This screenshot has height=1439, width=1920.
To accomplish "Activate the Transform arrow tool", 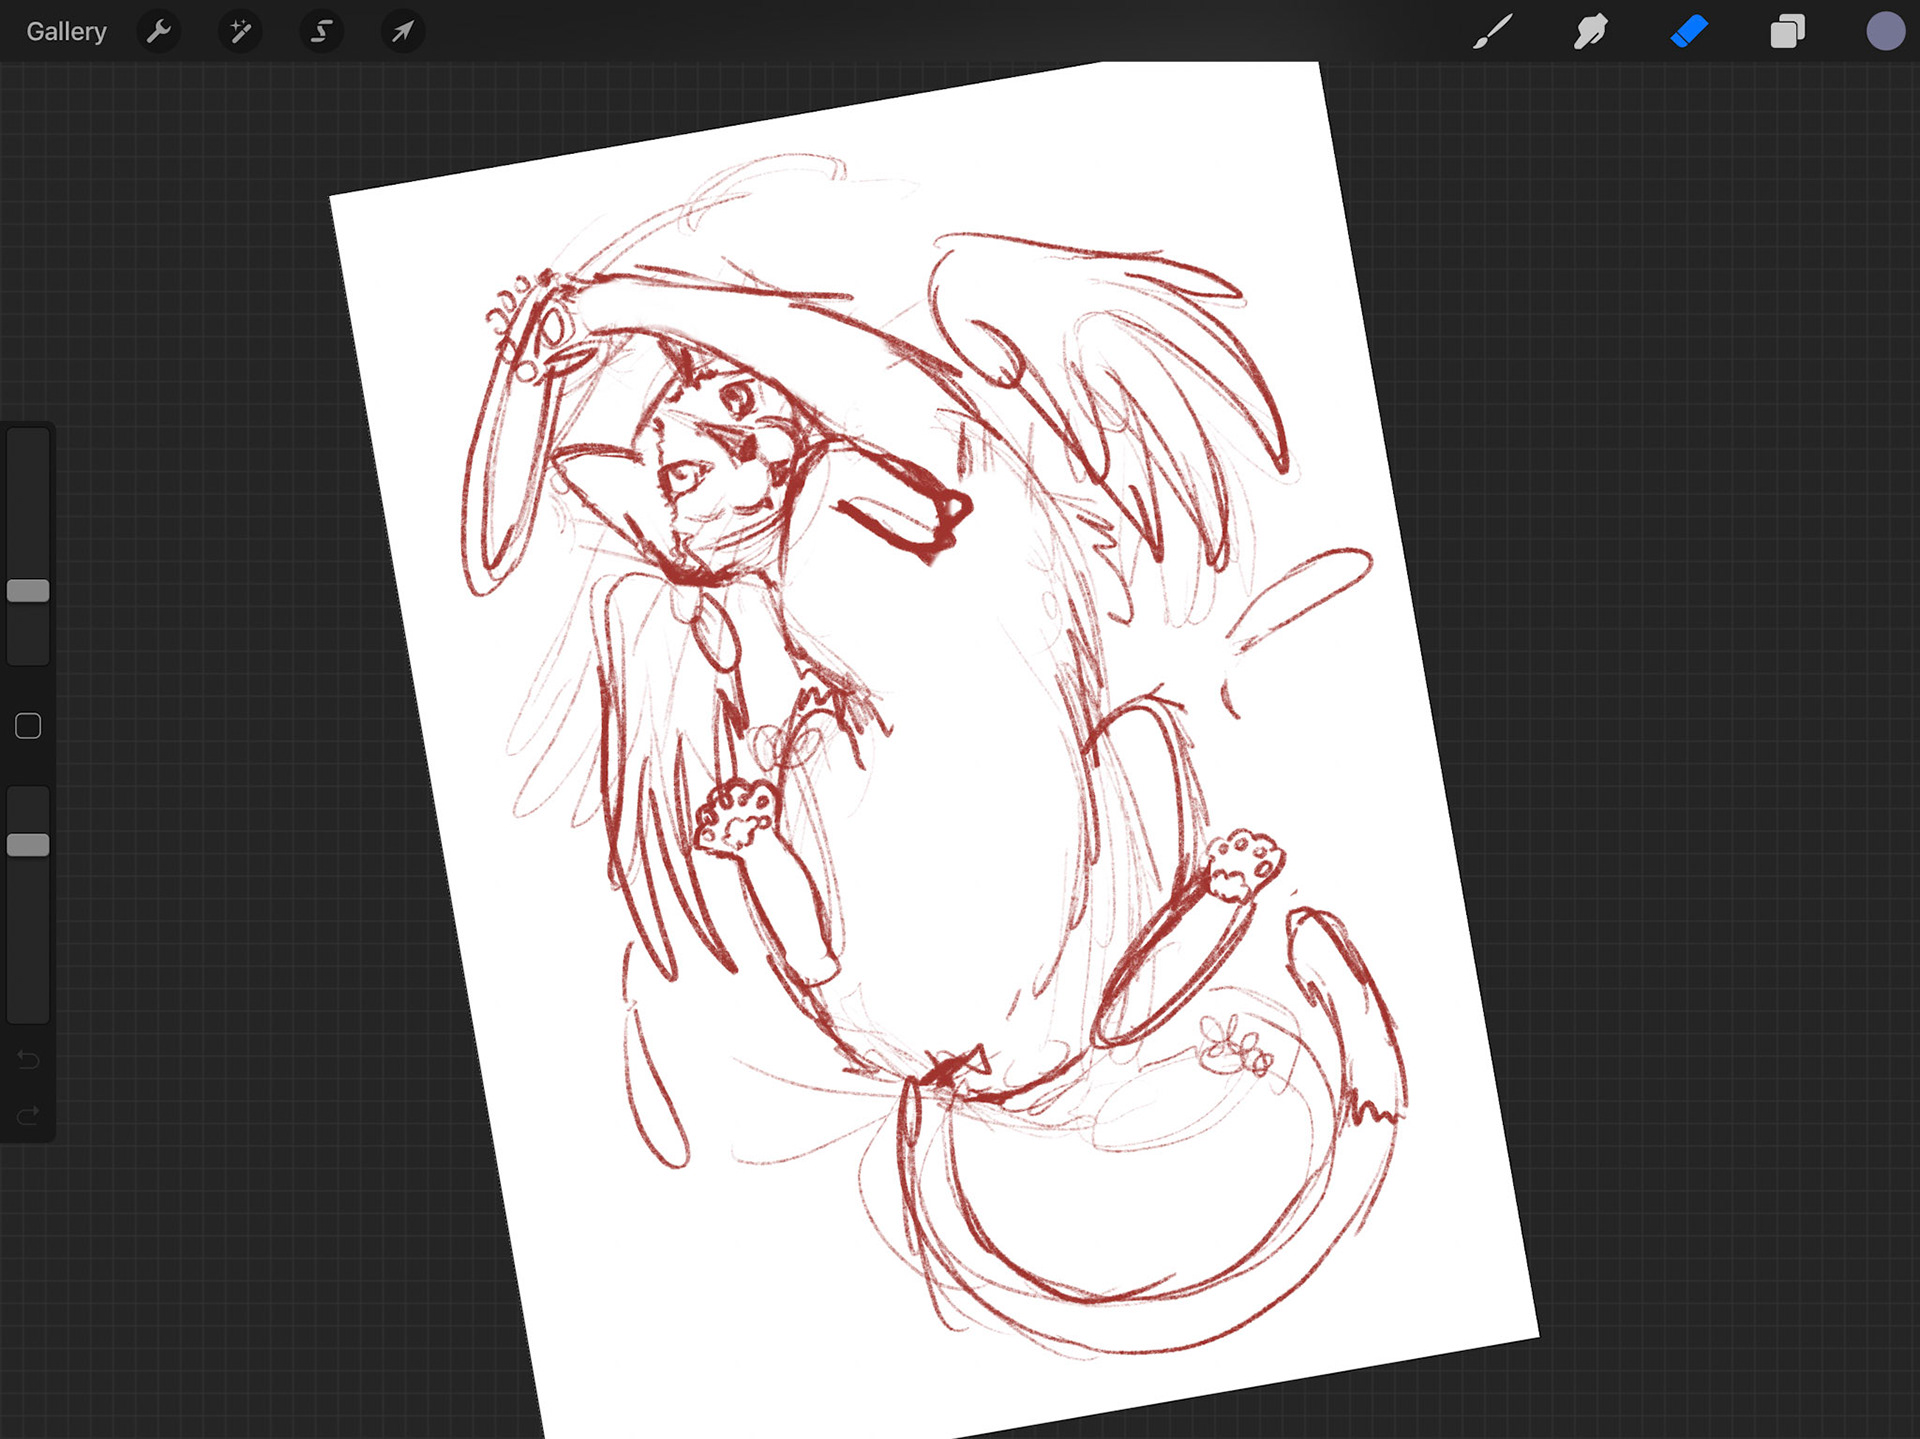I will (x=402, y=32).
